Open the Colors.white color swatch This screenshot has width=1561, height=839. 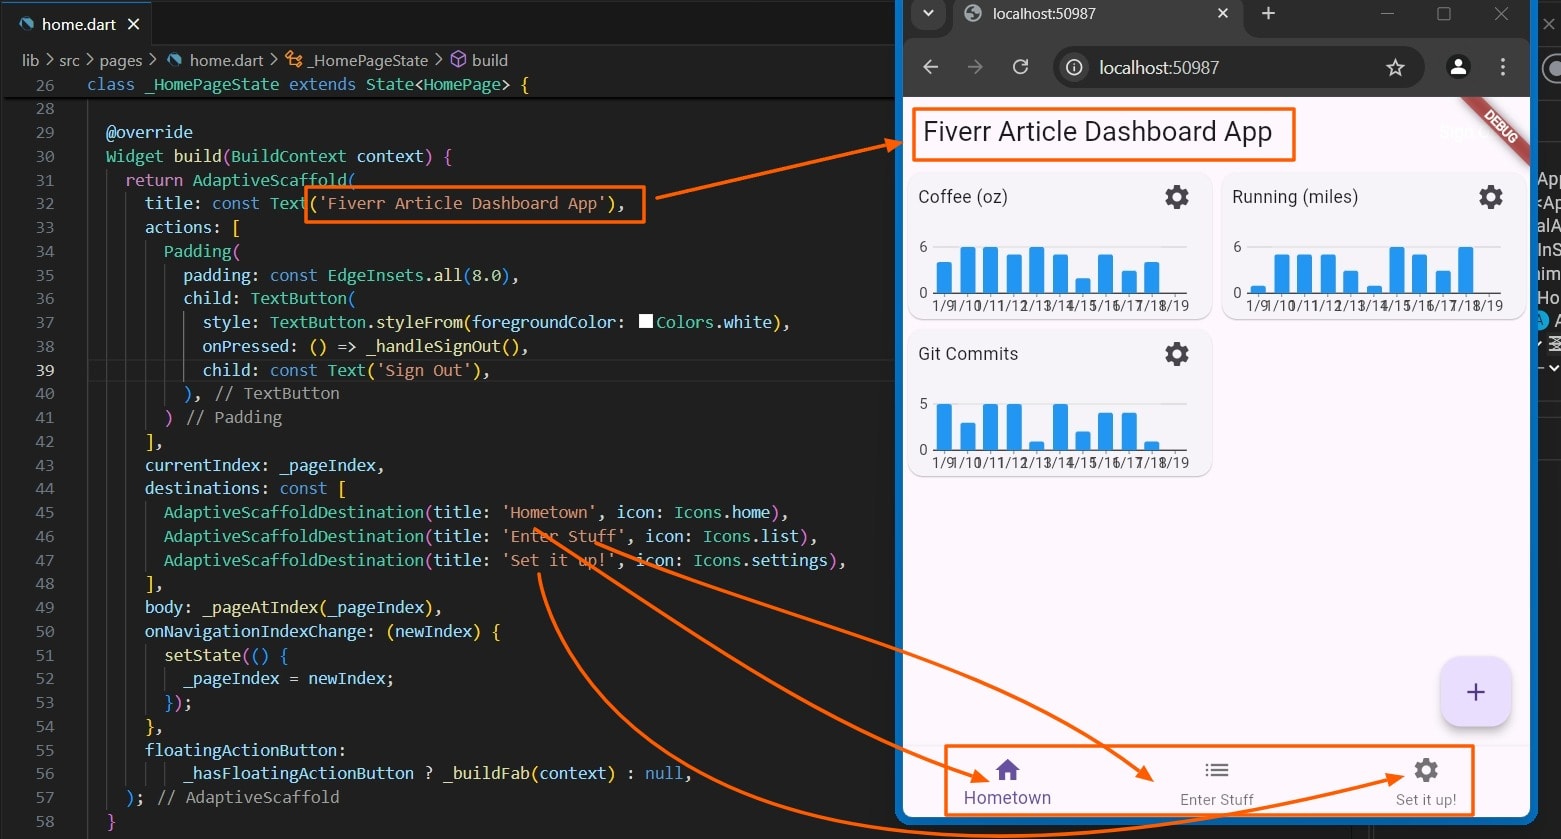click(x=646, y=322)
